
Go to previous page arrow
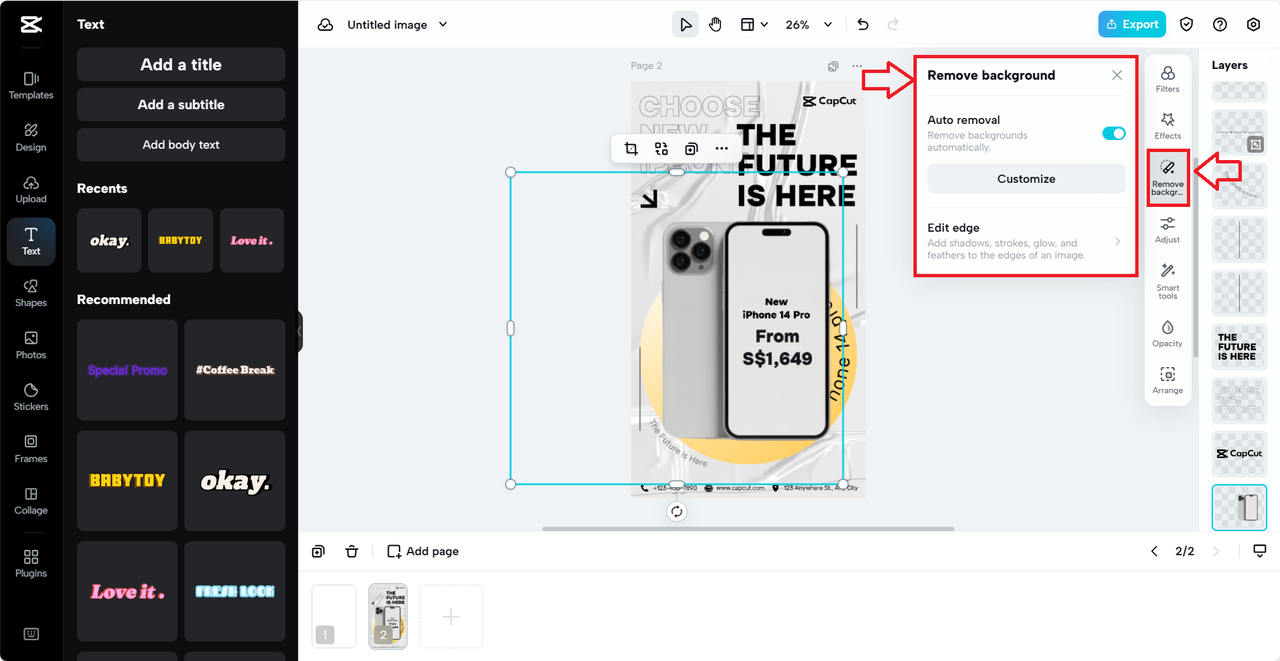pyautogui.click(x=1154, y=551)
